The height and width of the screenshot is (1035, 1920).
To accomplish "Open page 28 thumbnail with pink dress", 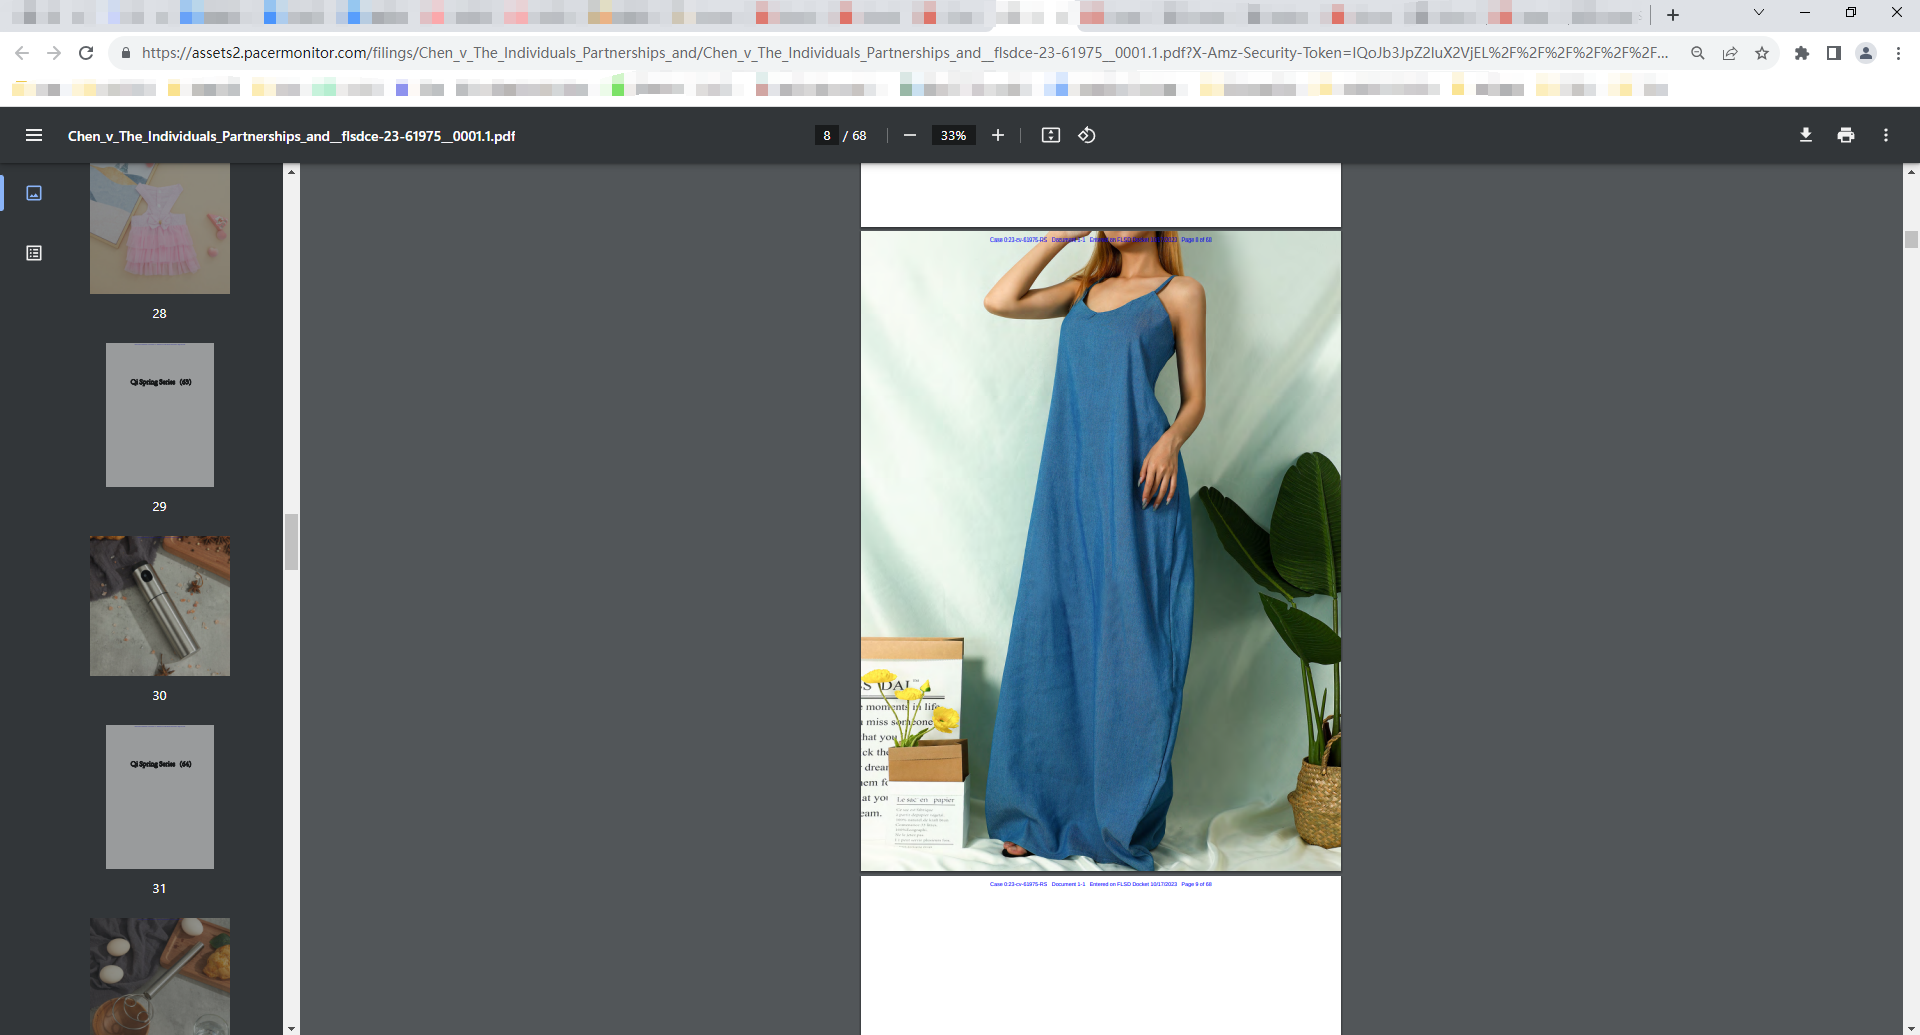I will (x=160, y=229).
